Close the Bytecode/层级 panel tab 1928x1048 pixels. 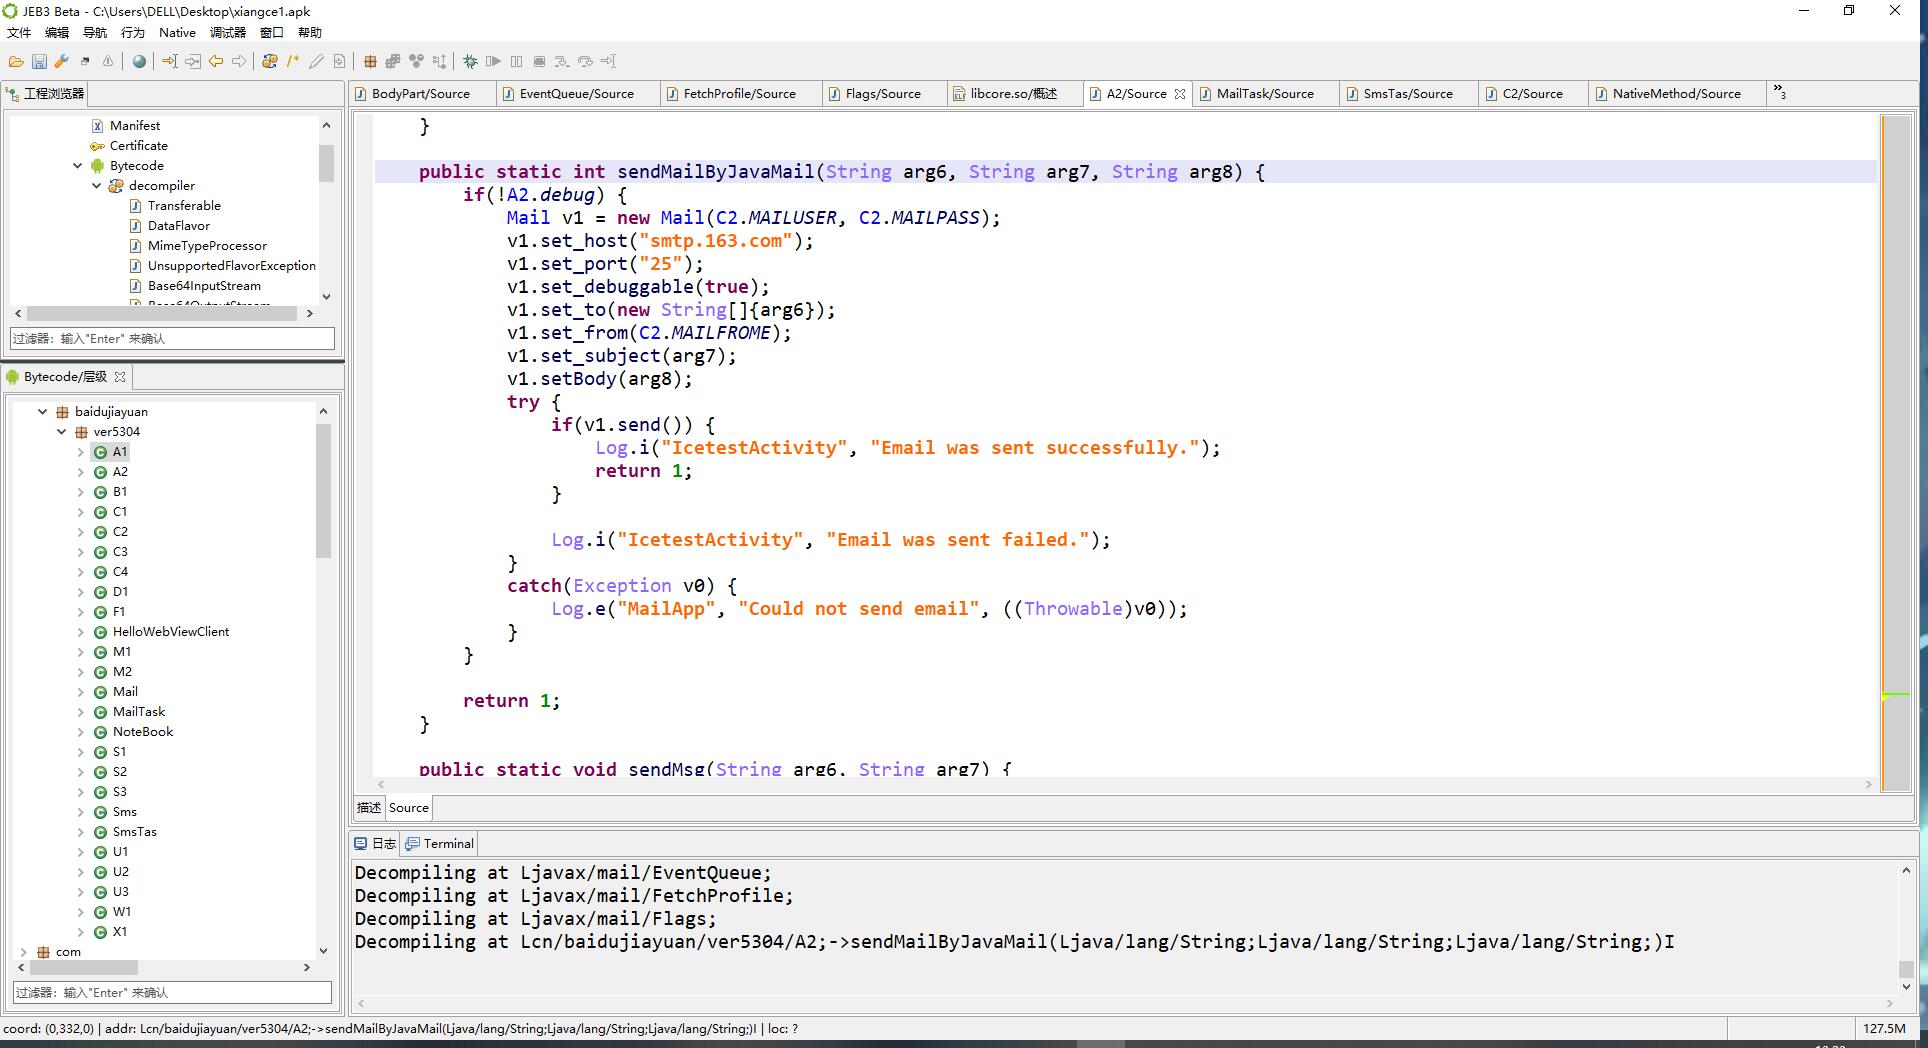pos(120,377)
